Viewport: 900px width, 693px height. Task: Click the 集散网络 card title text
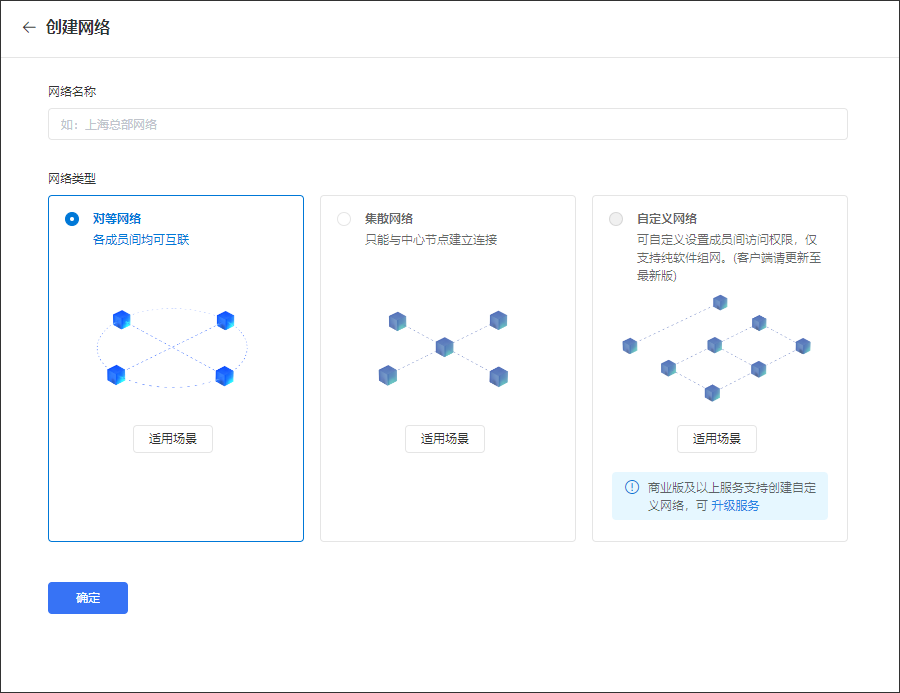coord(389,219)
